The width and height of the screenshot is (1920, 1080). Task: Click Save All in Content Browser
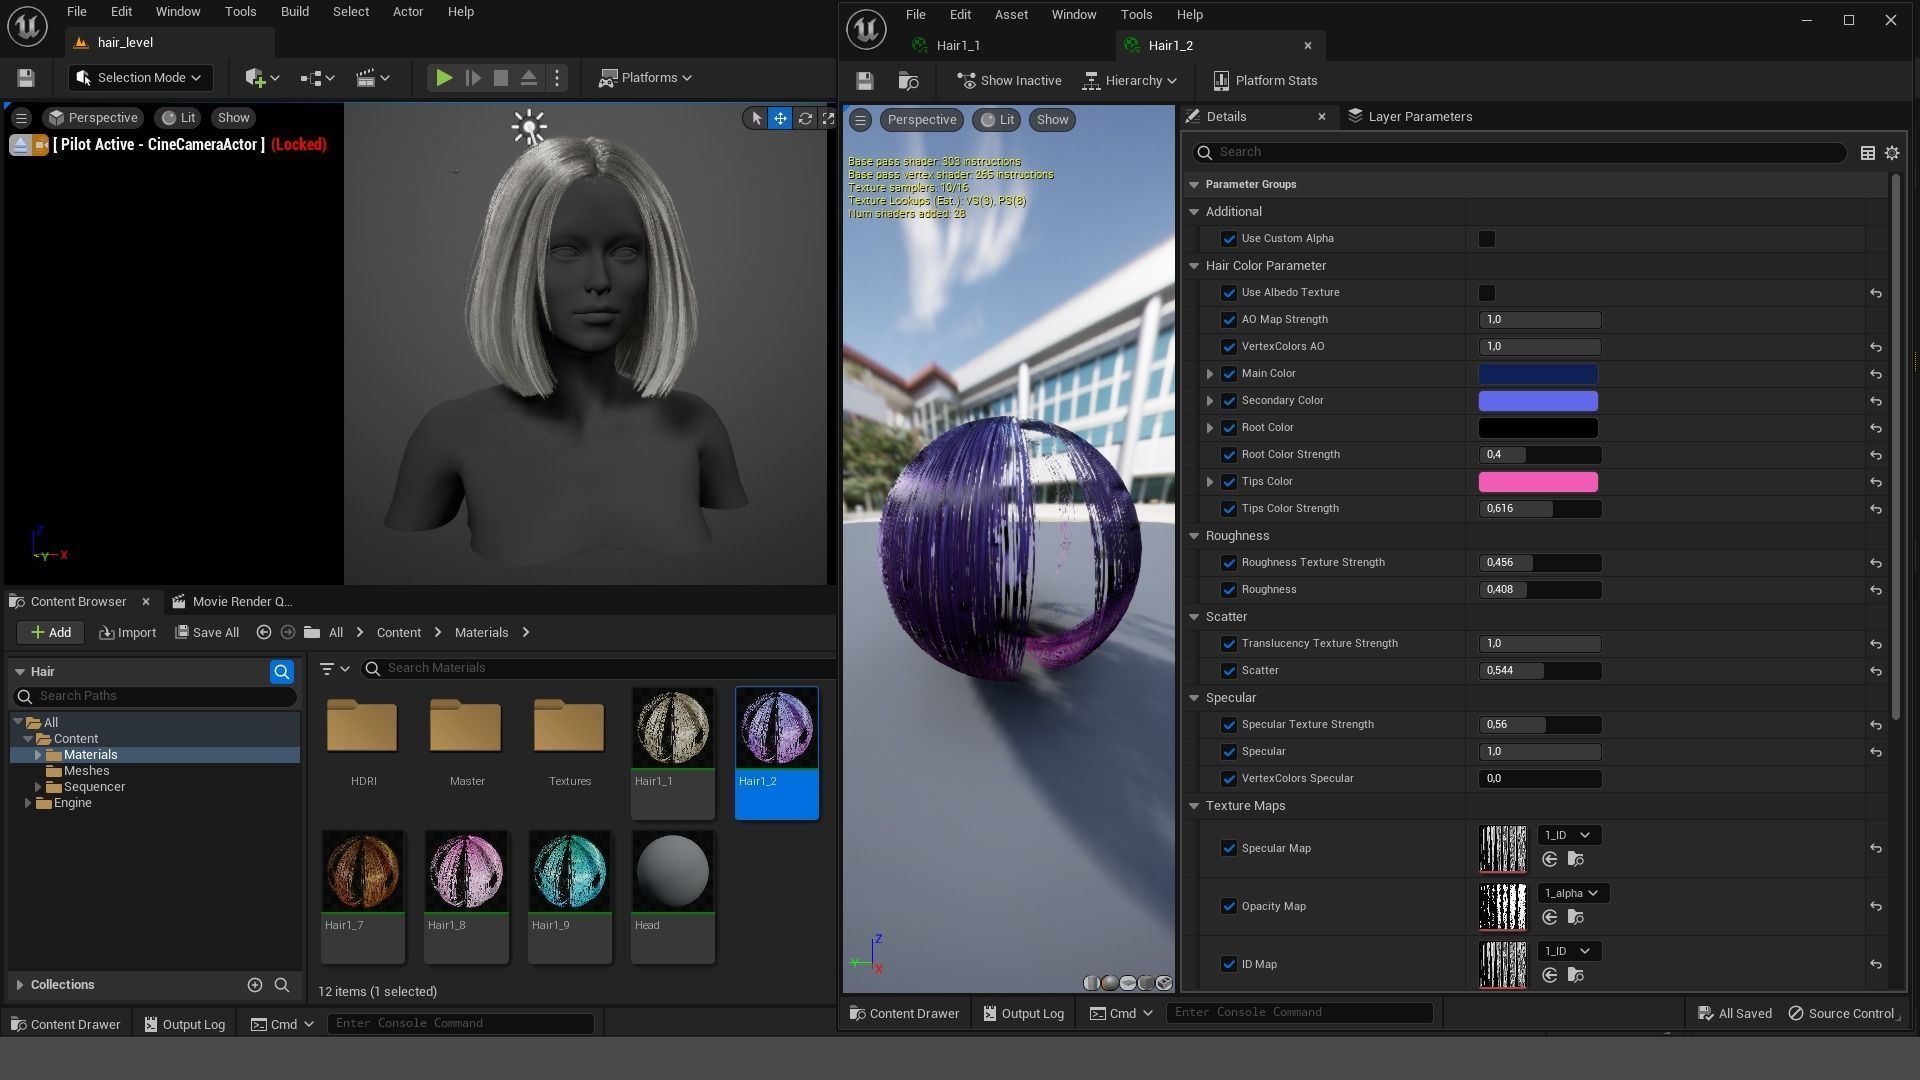click(x=207, y=633)
